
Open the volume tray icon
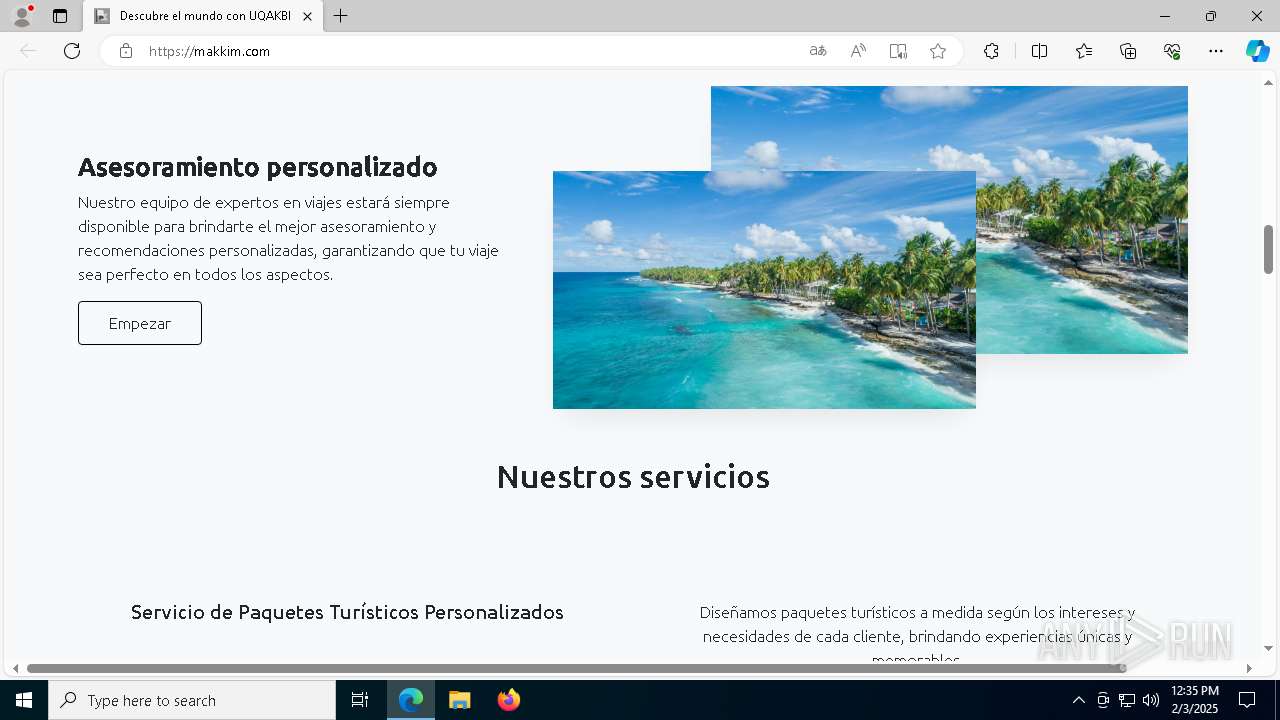click(1151, 700)
